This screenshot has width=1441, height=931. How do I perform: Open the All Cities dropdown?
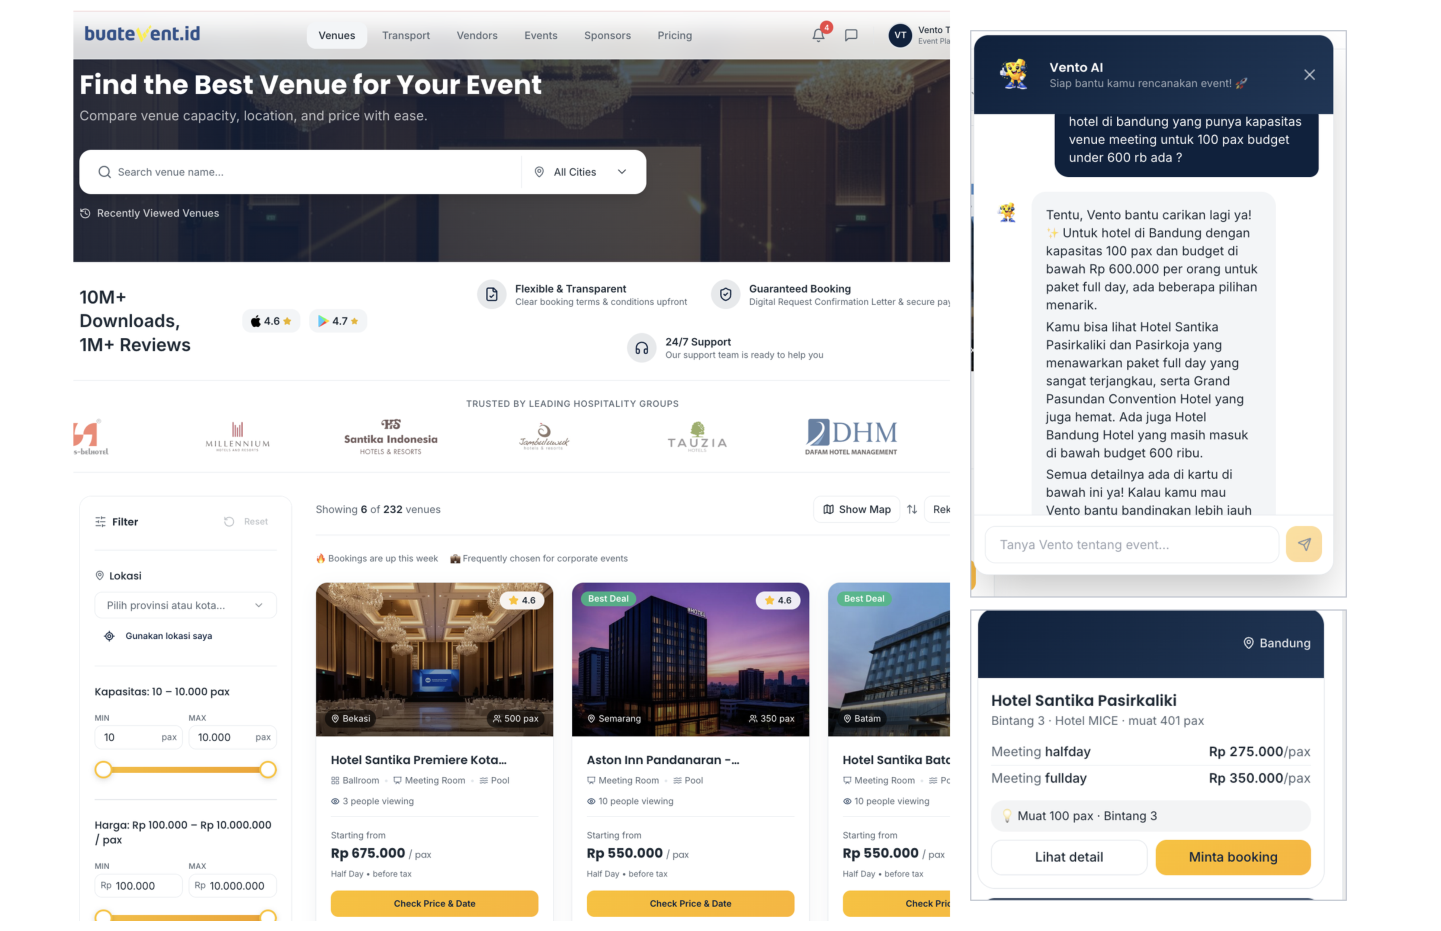click(581, 172)
